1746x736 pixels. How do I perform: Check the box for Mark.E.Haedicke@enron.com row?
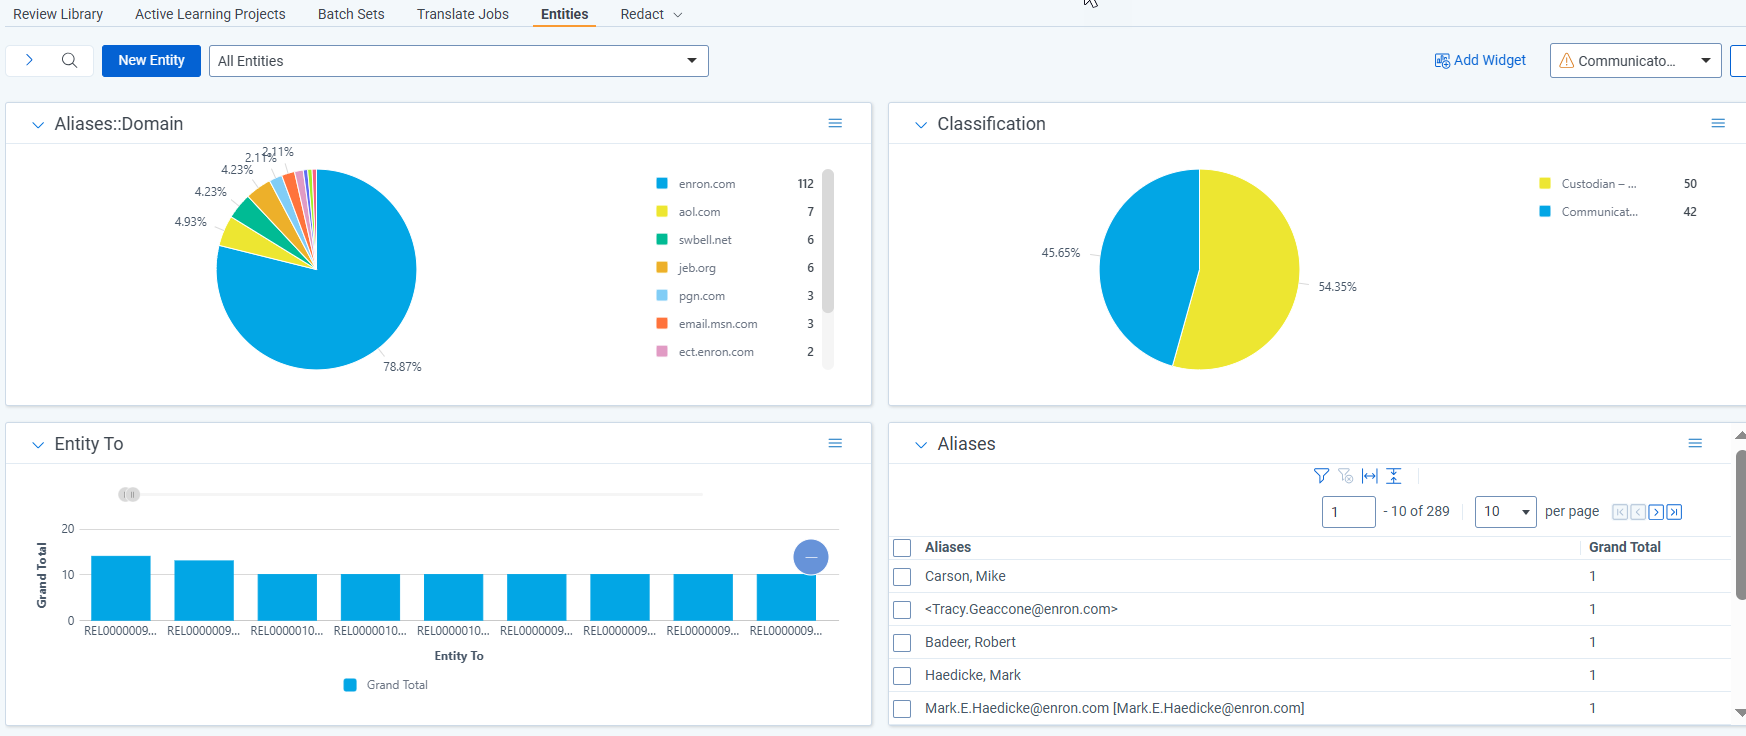point(902,709)
